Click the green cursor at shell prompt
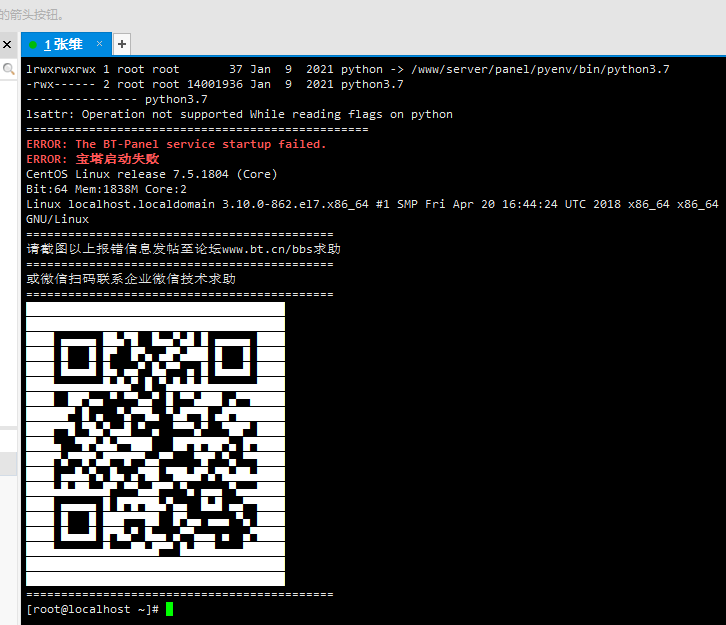The width and height of the screenshot is (726, 625). 169,609
